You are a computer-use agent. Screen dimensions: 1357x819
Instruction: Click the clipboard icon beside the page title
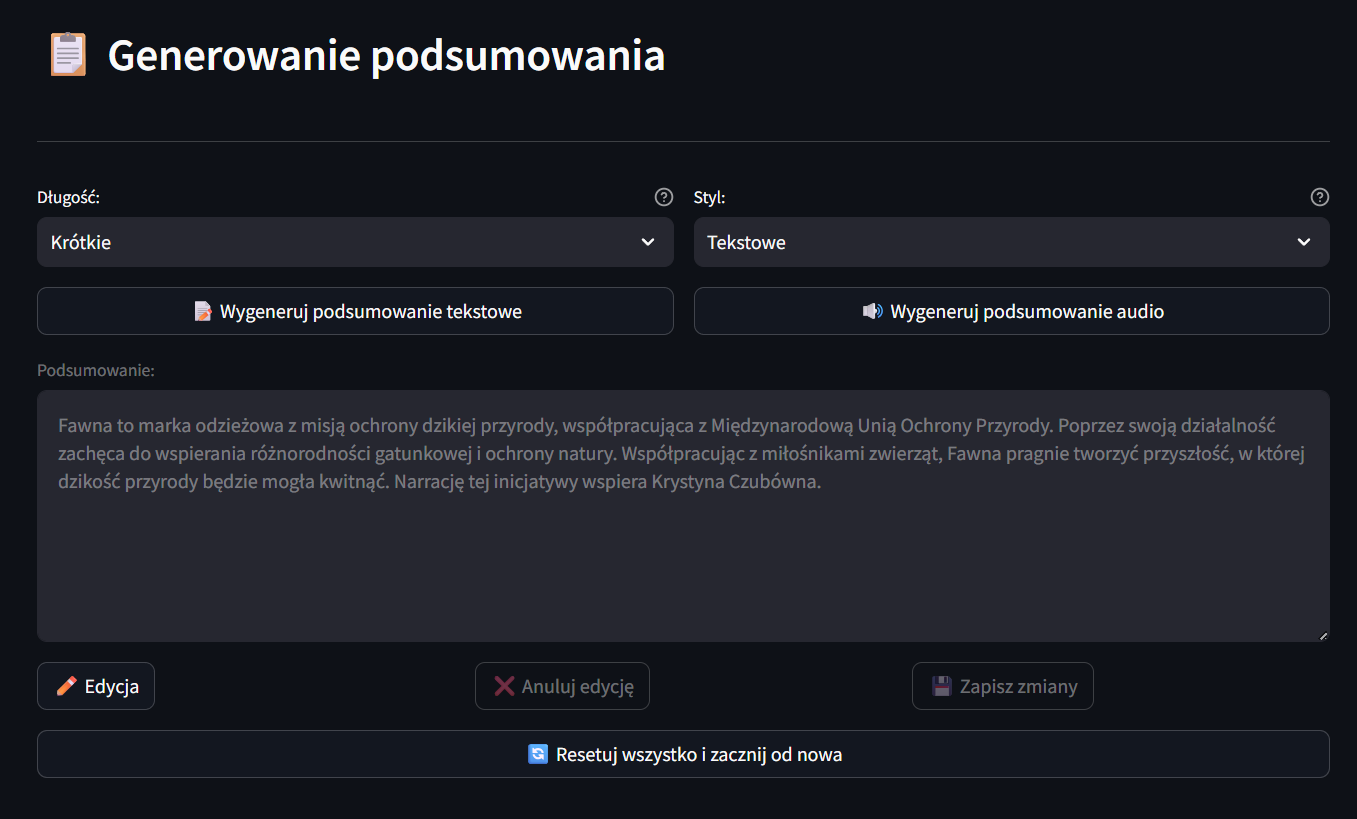point(68,55)
